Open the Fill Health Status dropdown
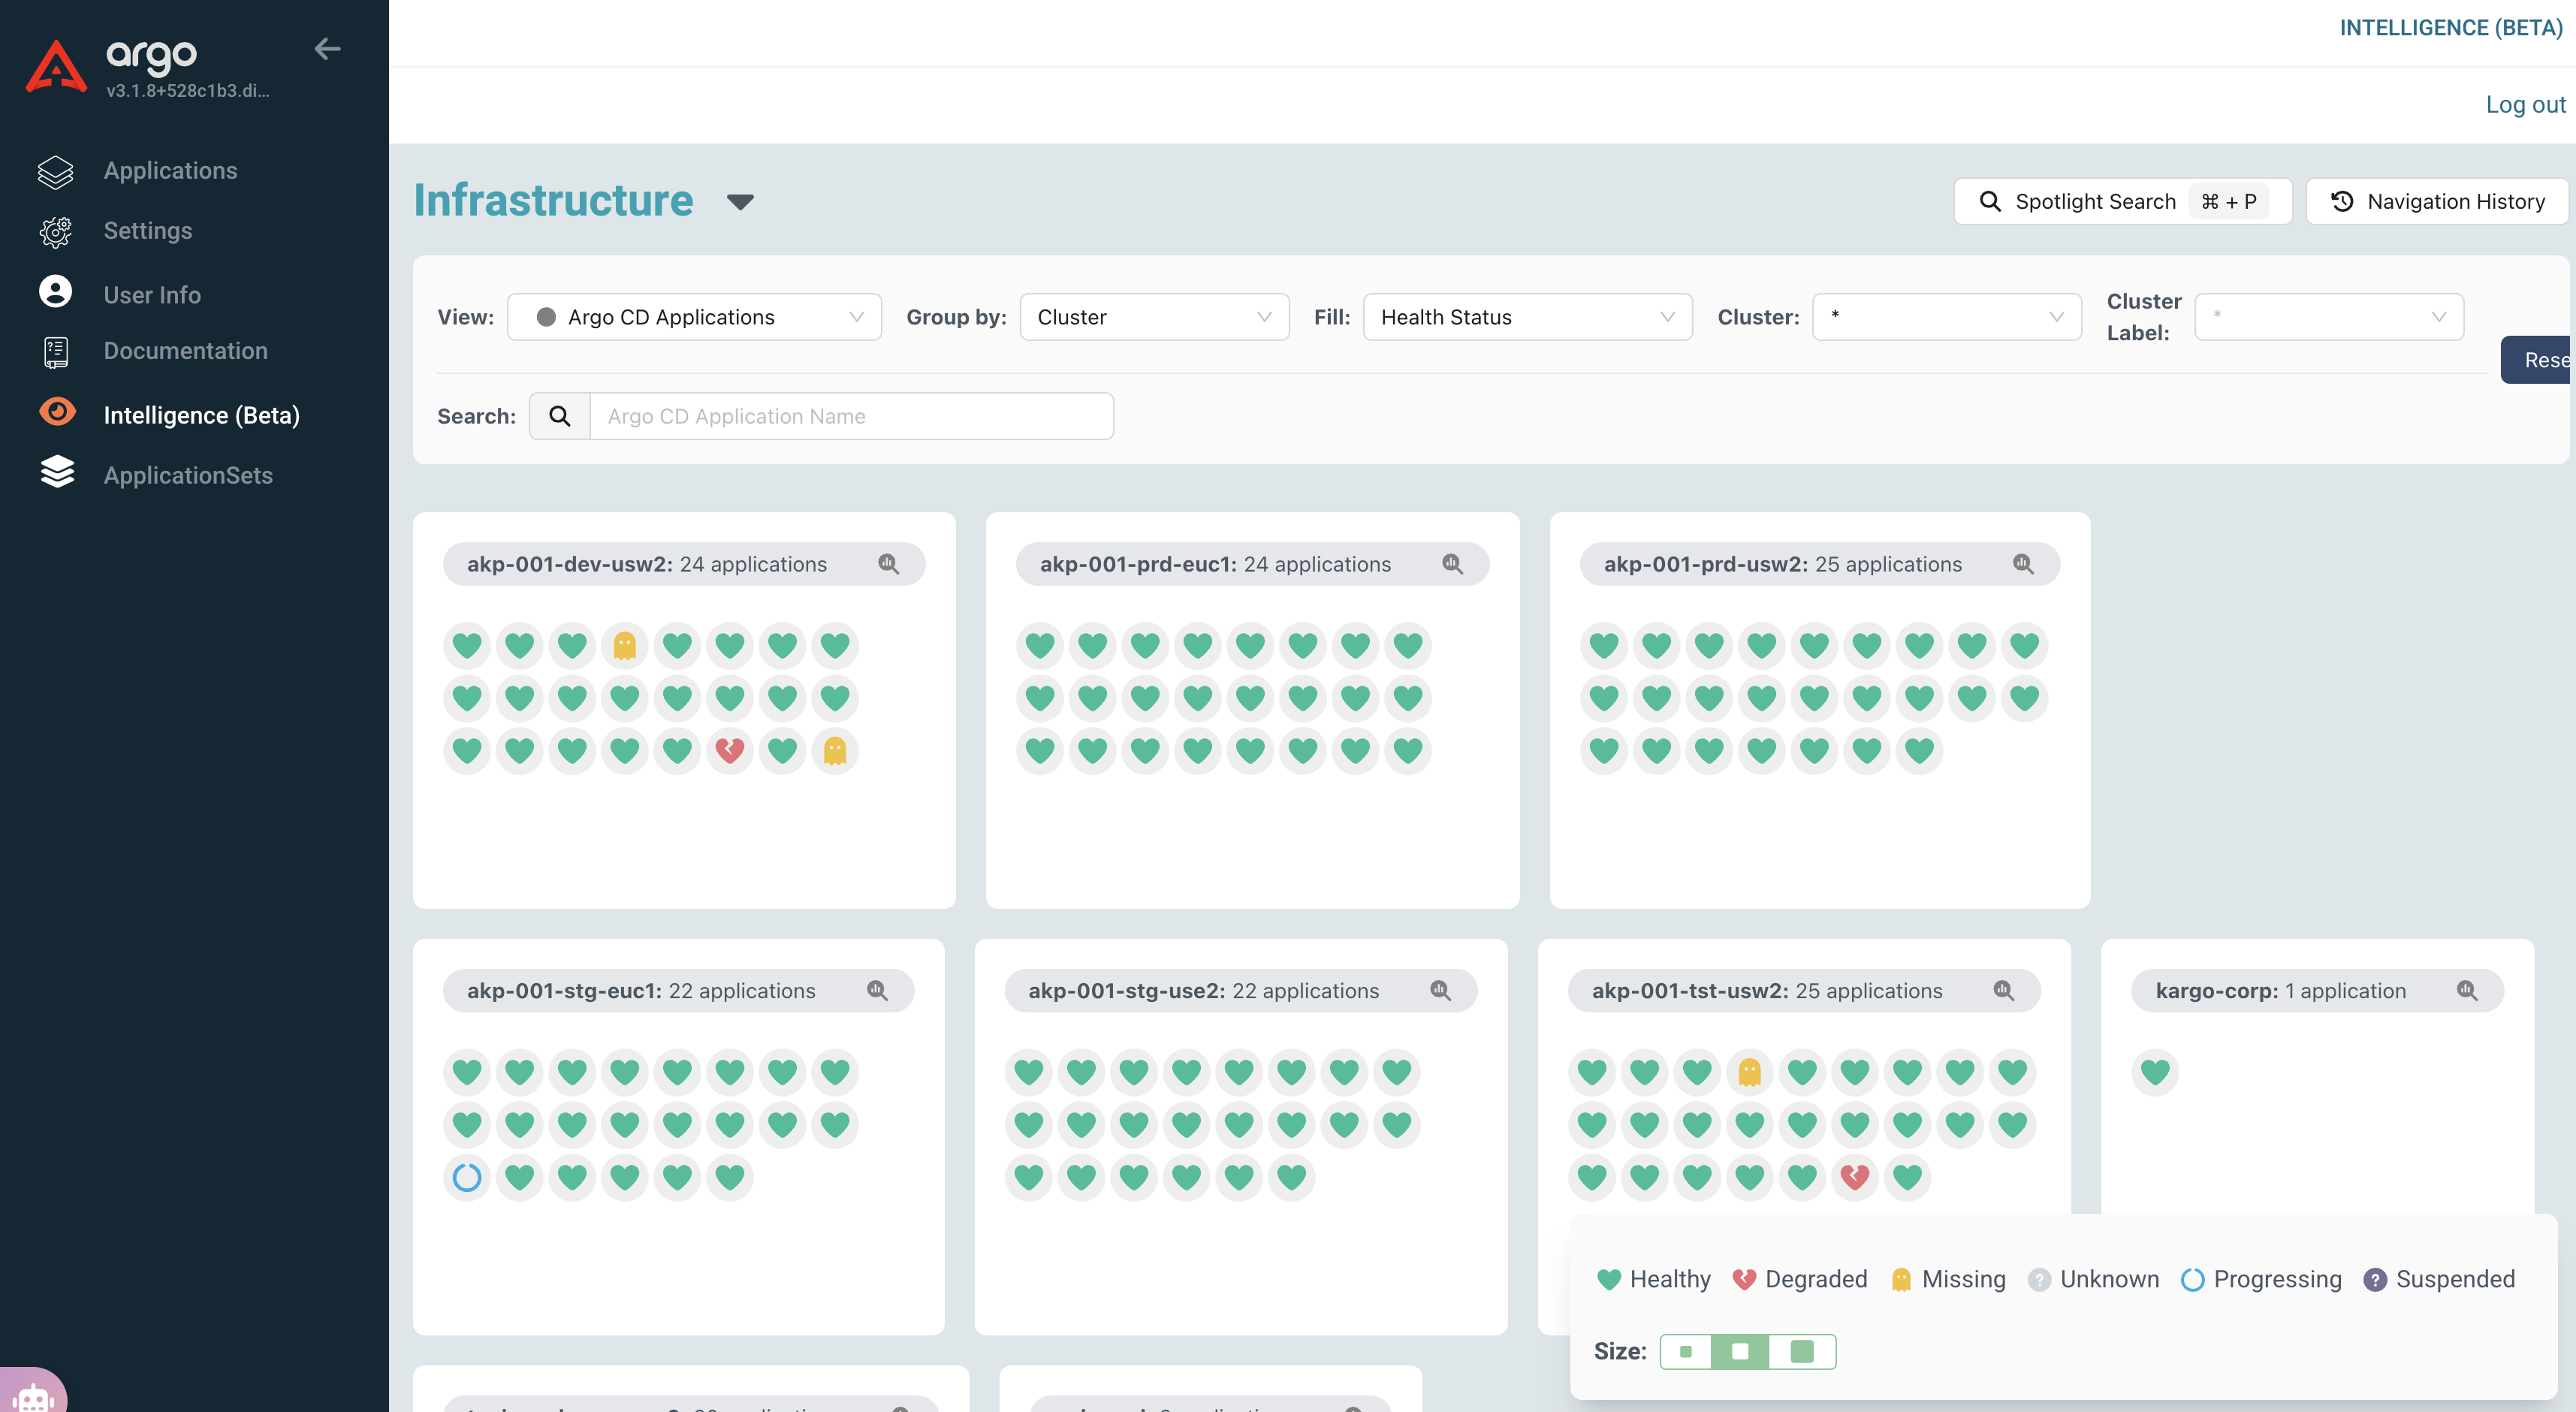Image resolution: width=2576 pixels, height=1412 pixels. click(x=1527, y=317)
